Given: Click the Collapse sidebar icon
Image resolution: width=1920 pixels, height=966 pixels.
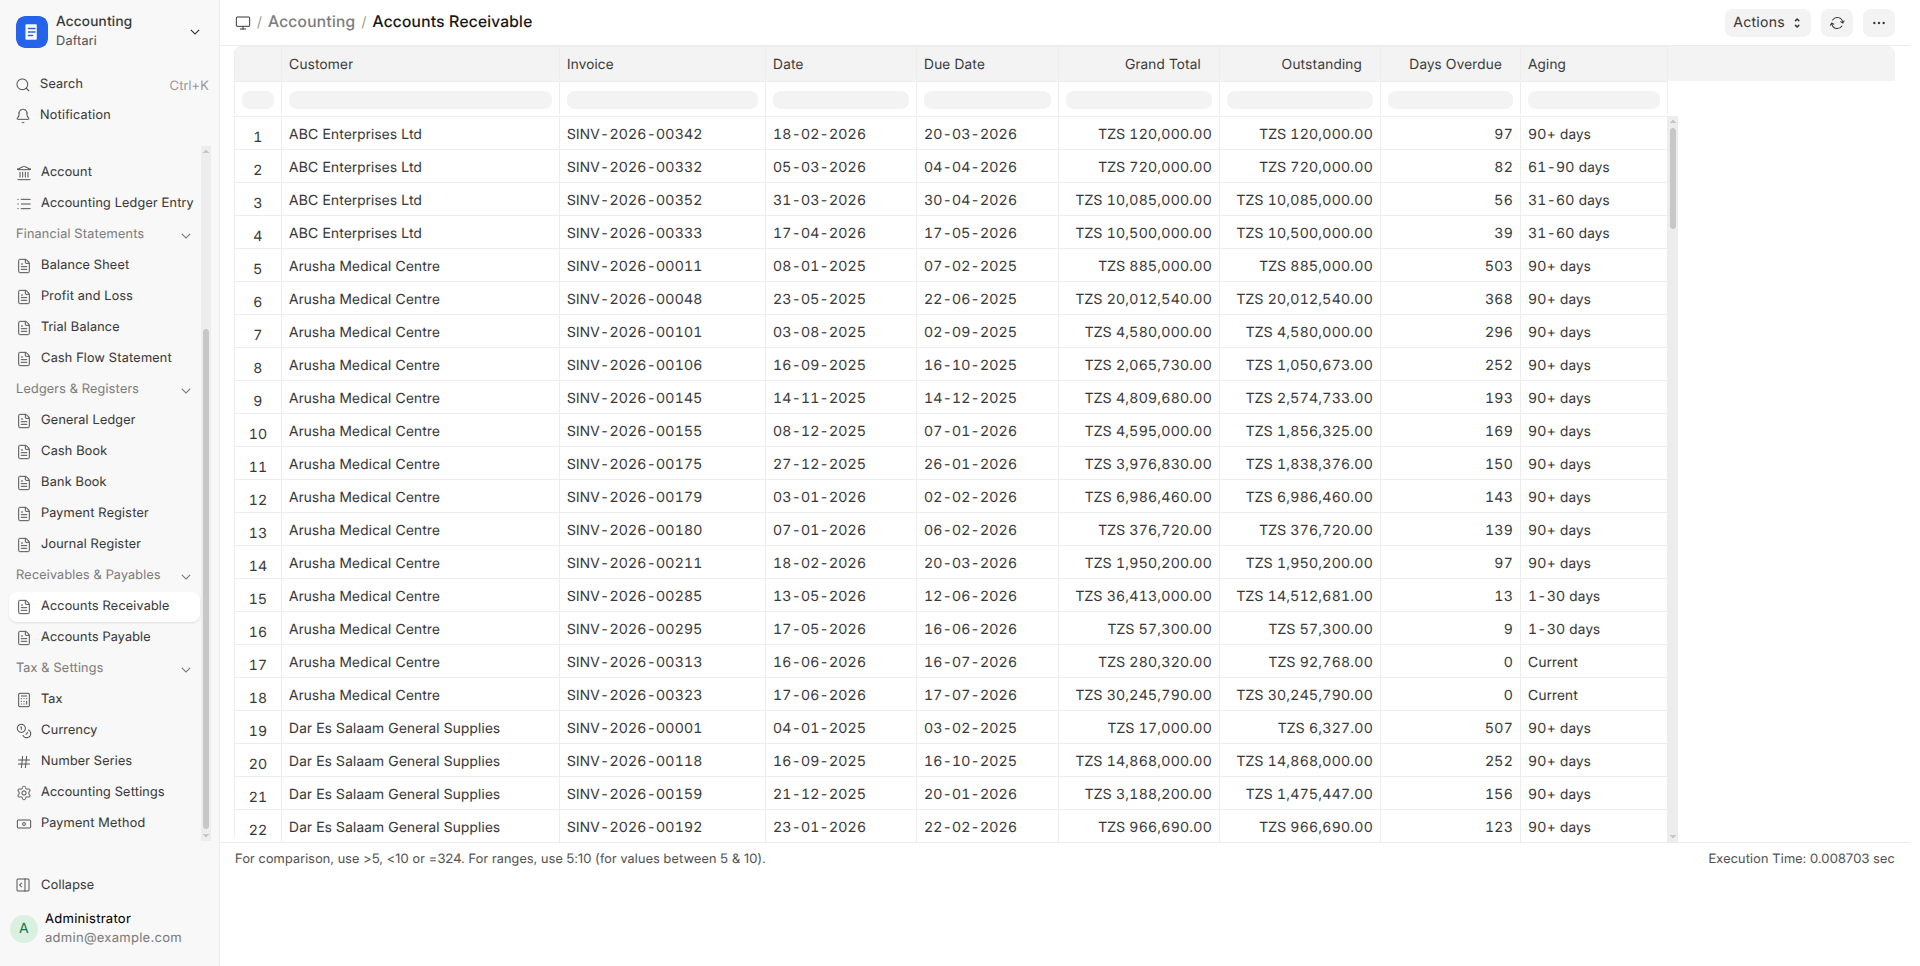Looking at the screenshot, I should [x=24, y=885].
